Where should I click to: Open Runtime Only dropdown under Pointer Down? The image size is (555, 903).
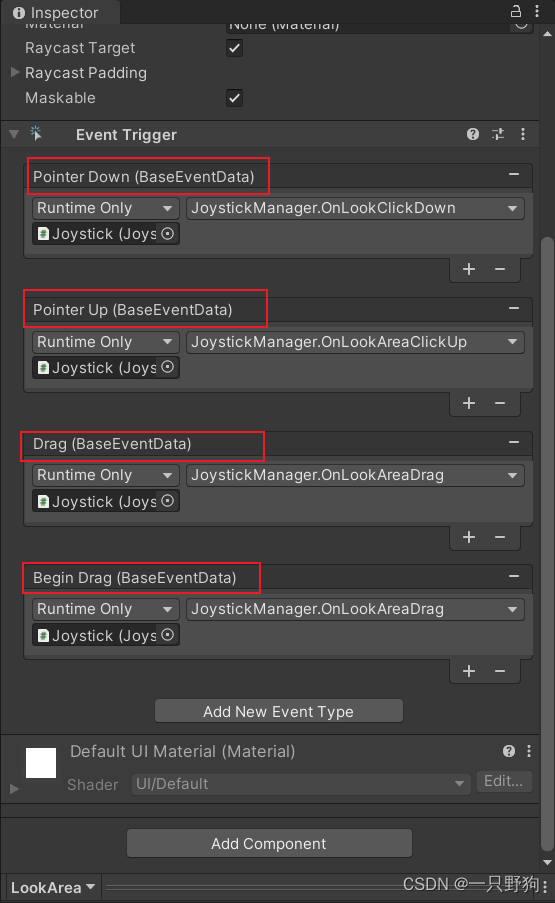click(105, 208)
